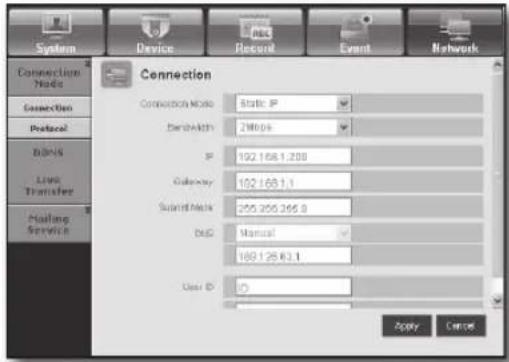Click the IP address field
509x362 pixels.
click(293, 156)
